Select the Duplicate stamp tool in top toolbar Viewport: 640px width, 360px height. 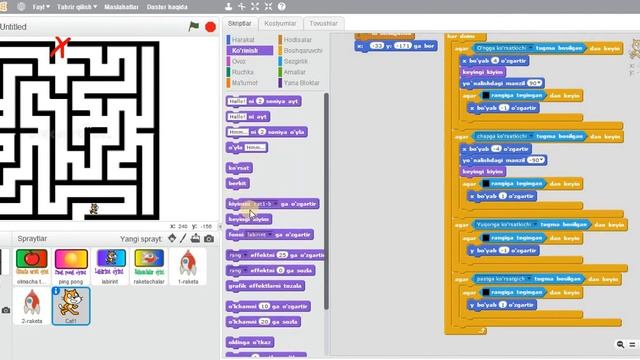(229, 7)
